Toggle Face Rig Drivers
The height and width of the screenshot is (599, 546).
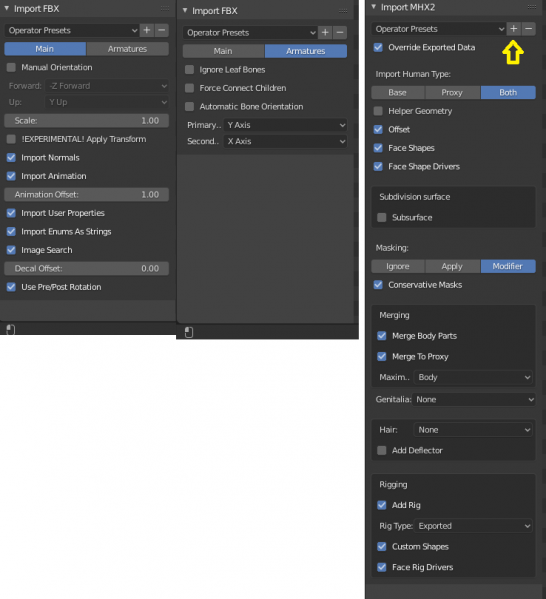(x=382, y=567)
